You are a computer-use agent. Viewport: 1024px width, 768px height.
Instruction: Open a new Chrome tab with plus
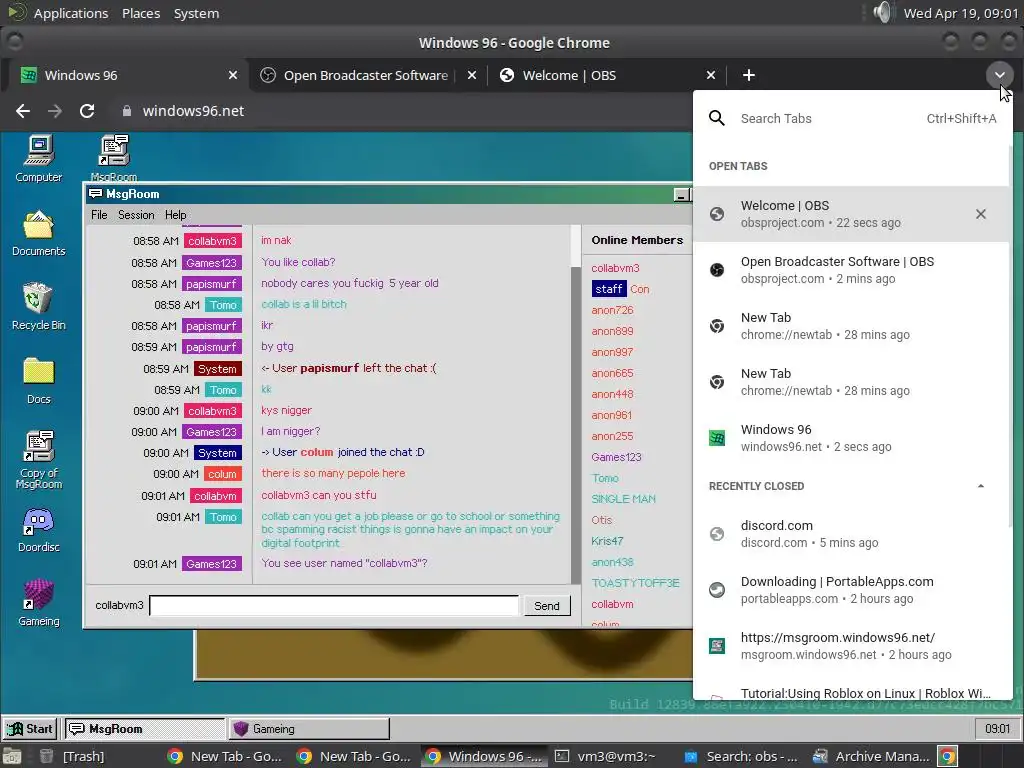click(x=749, y=75)
